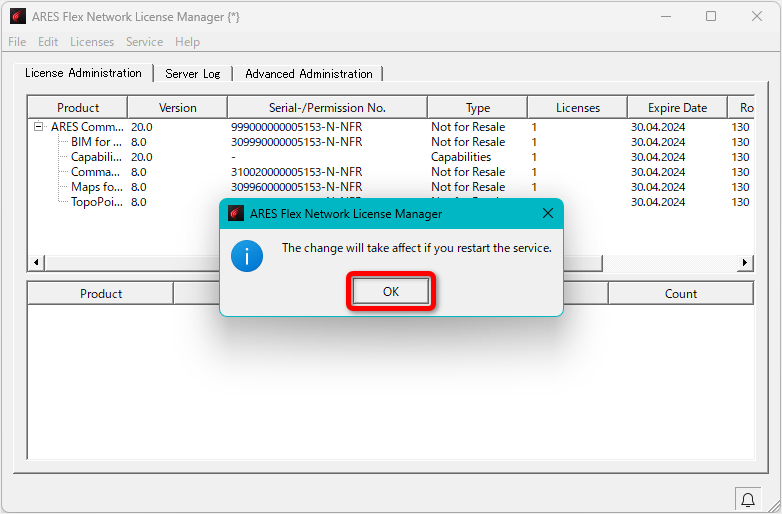The height and width of the screenshot is (514, 782).
Task: Open the Edit menu
Action: click(x=48, y=42)
